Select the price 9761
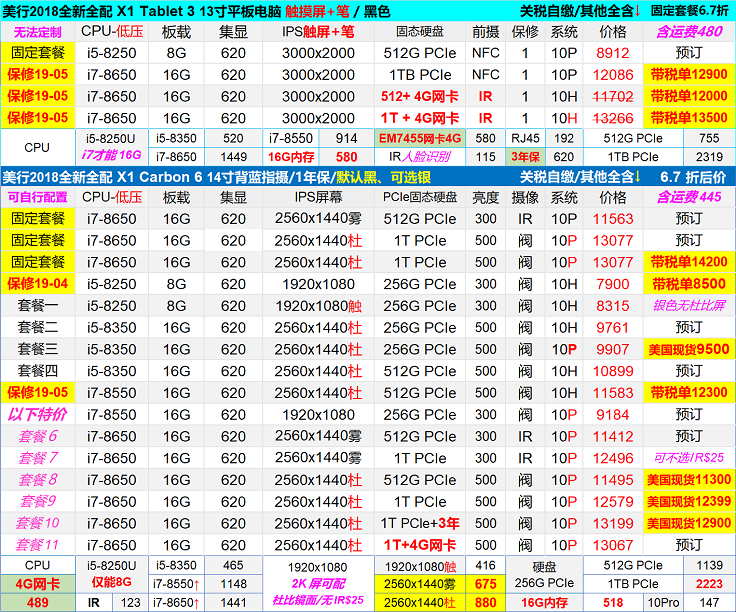The width and height of the screenshot is (736, 612). tap(613, 328)
